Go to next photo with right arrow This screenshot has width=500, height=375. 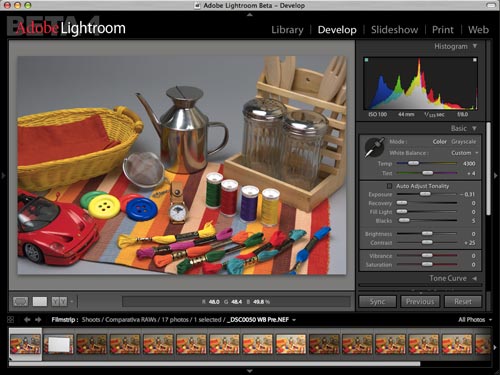tap(38, 320)
